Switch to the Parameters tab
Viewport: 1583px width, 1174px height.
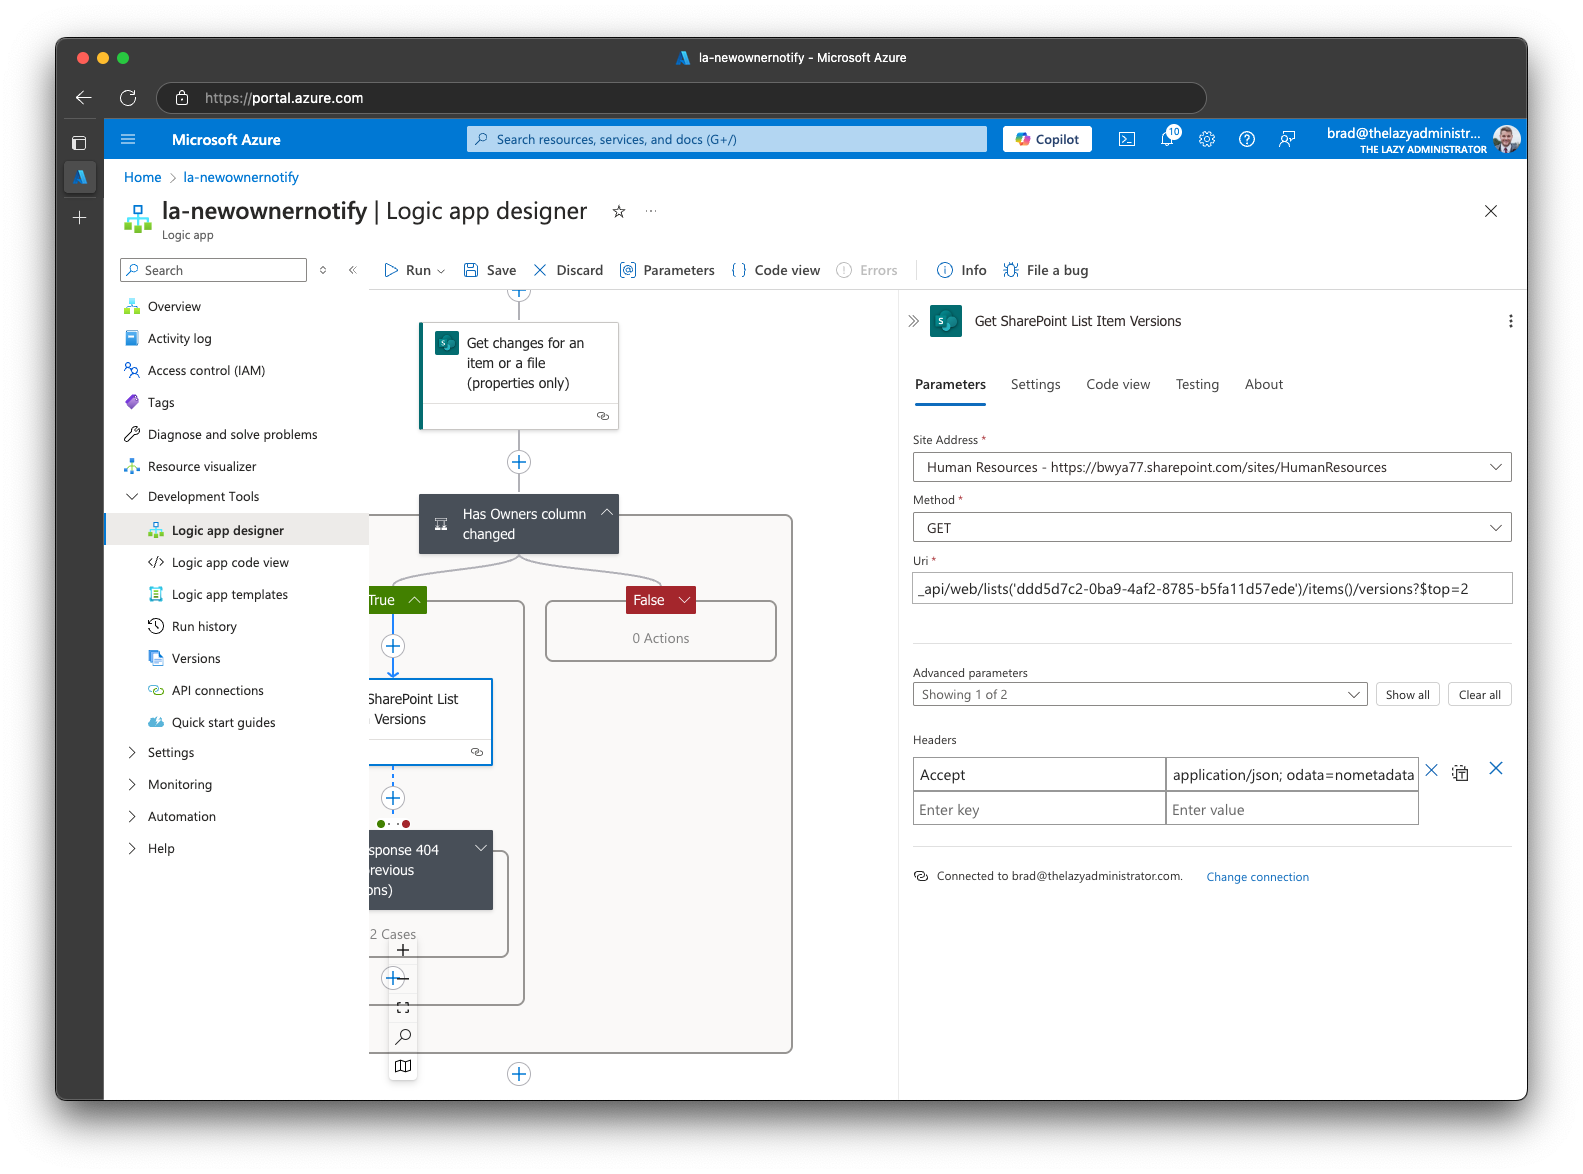tap(950, 384)
